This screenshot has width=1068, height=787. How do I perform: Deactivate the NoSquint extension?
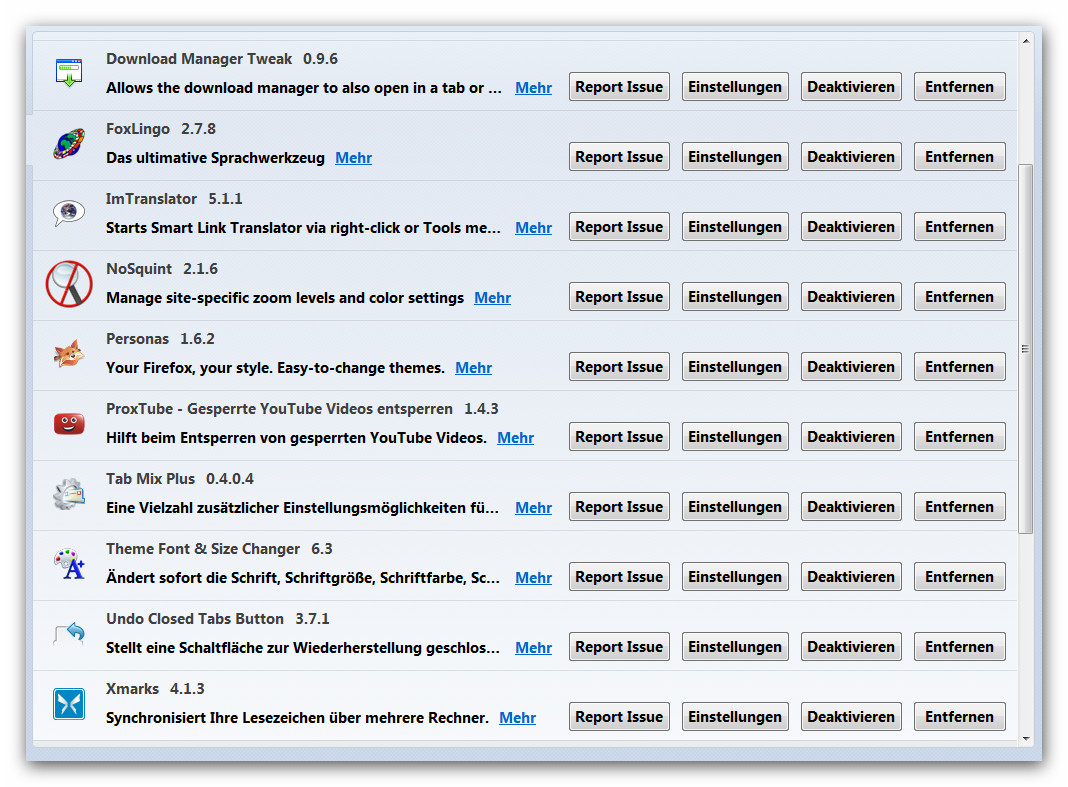pyautogui.click(x=851, y=297)
